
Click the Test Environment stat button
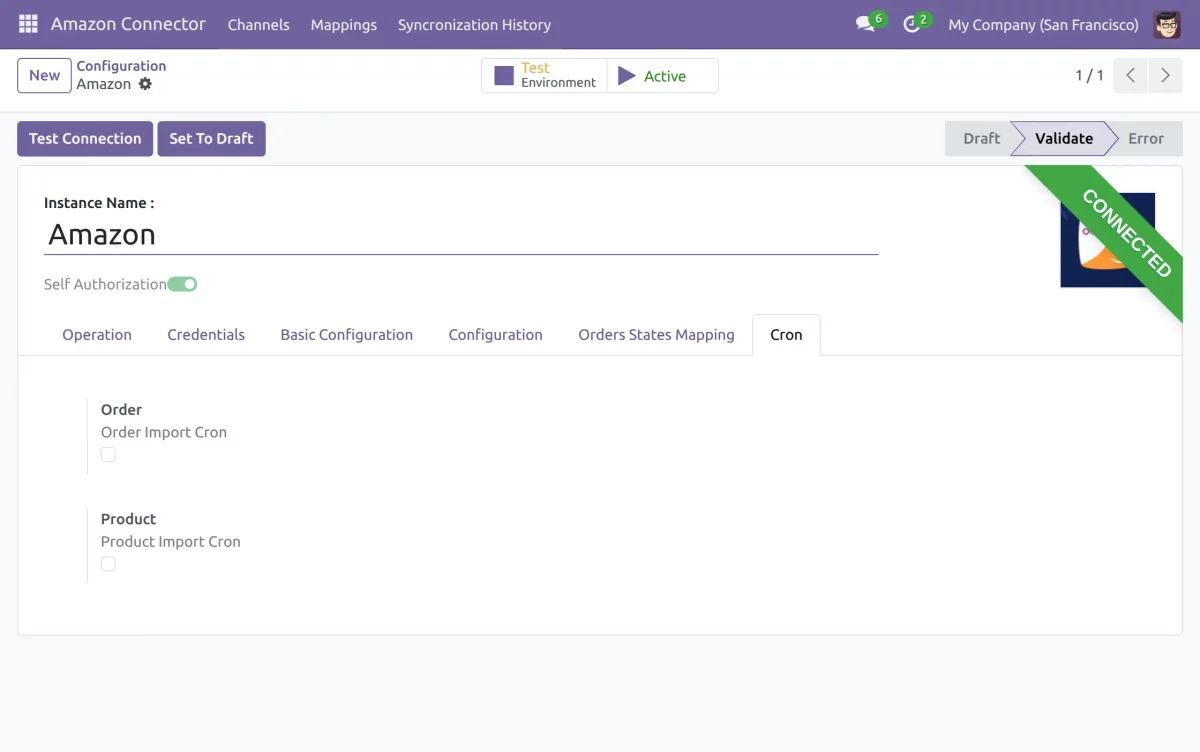pyautogui.click(x=544, y=76)
